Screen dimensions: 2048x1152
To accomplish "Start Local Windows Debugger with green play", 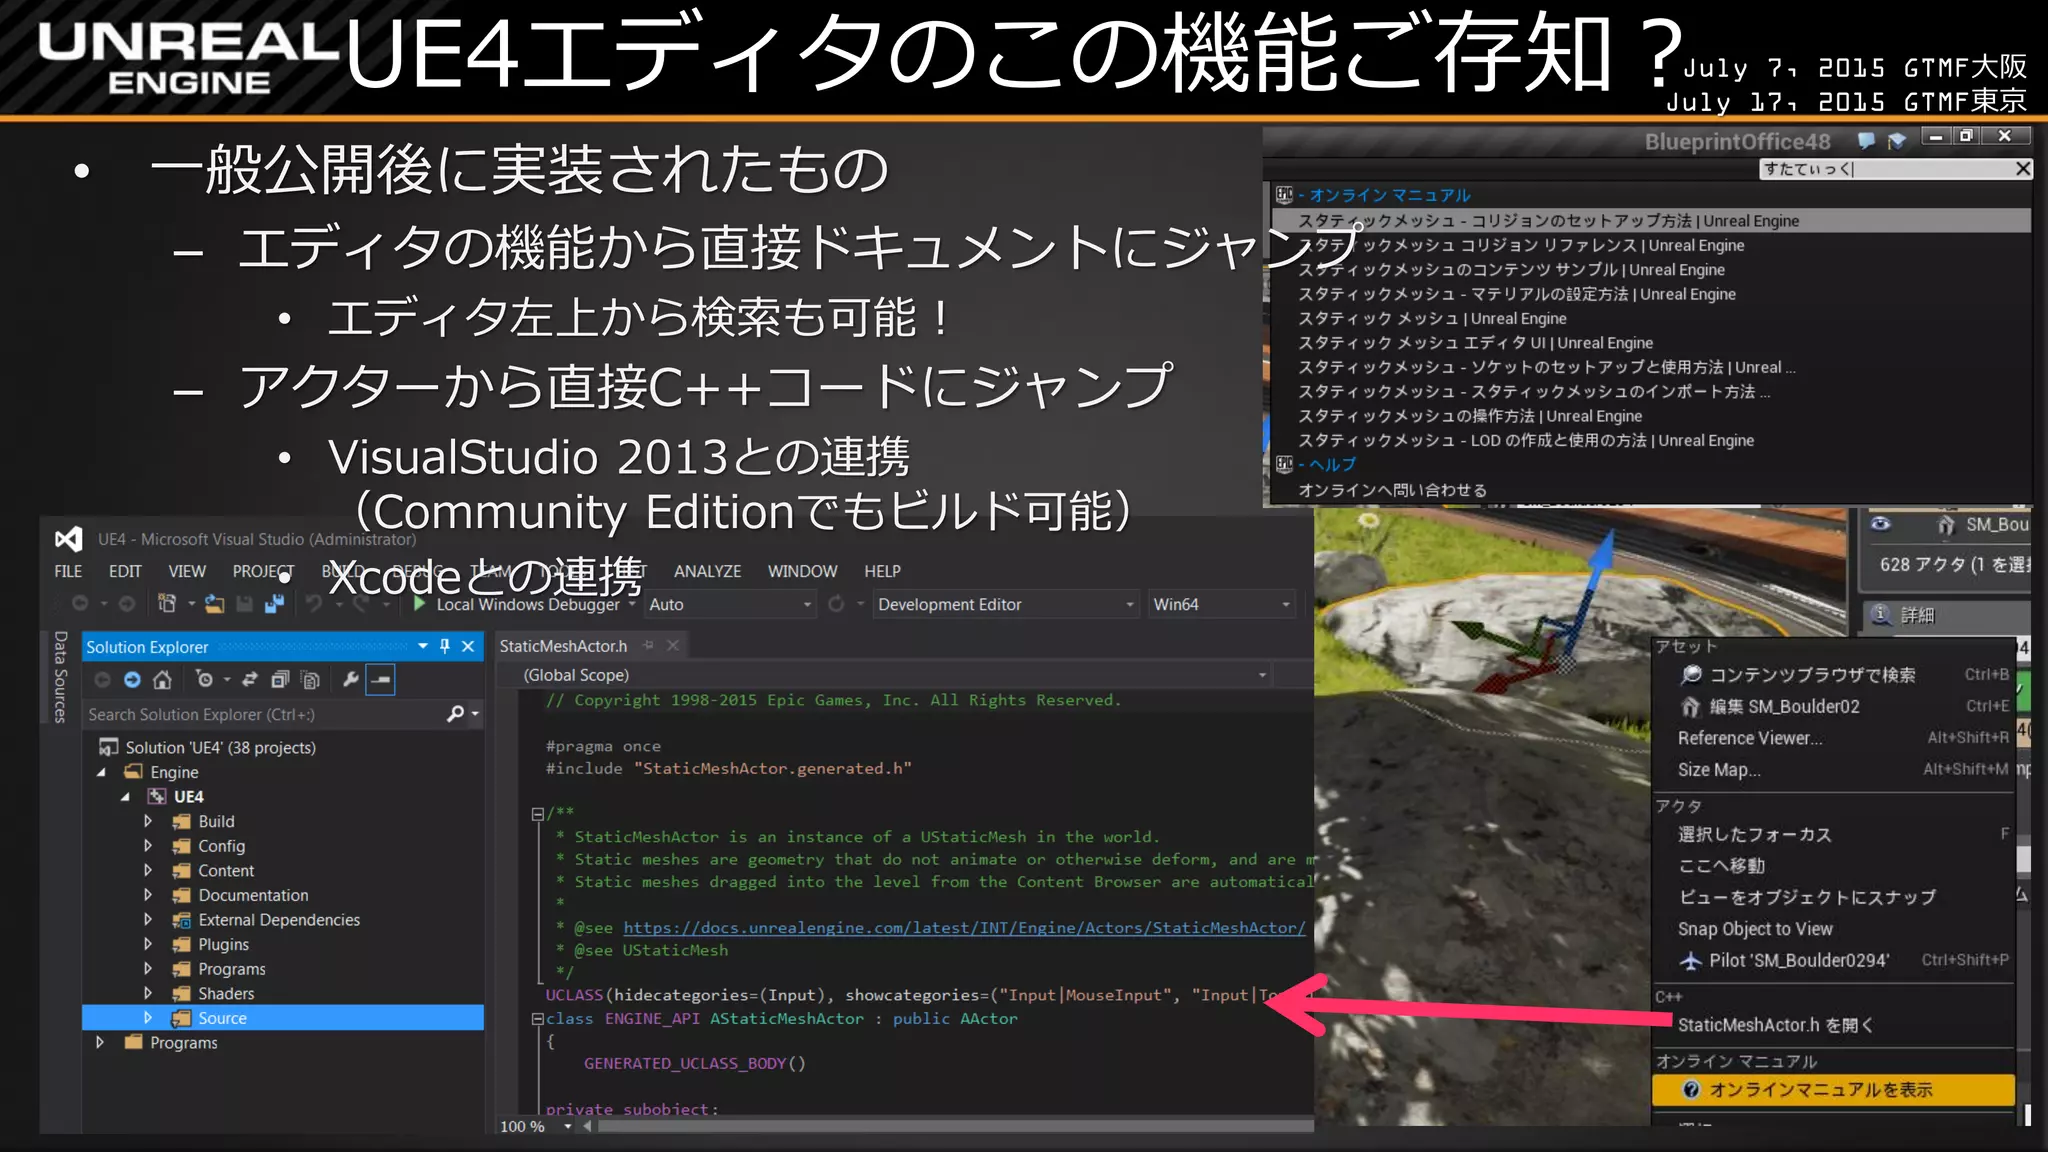I will click(x=420, y=604).
